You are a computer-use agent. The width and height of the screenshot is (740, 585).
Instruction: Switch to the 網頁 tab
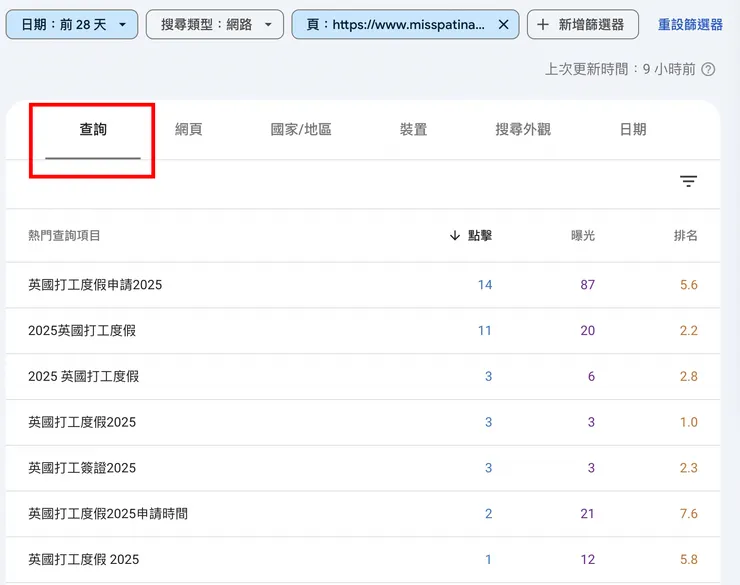click(189, 130)
